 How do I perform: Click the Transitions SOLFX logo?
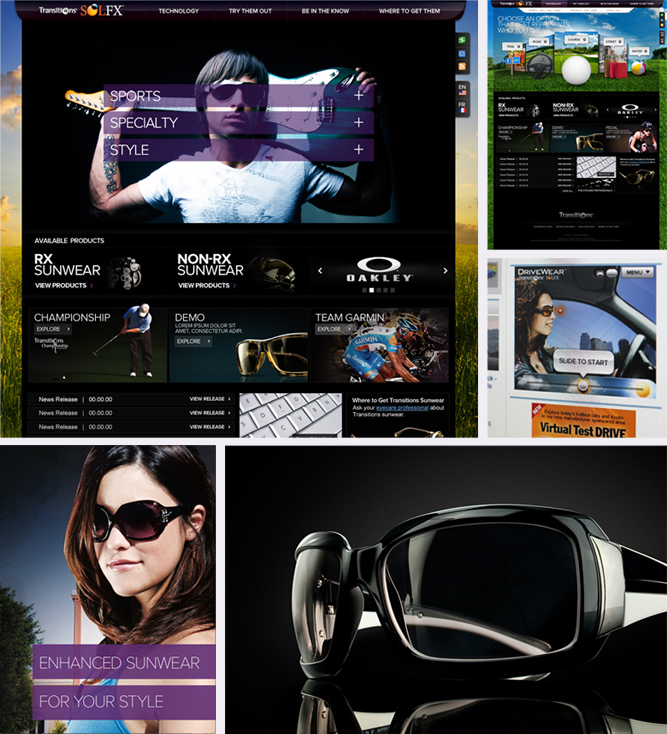[x=81, y=10]
